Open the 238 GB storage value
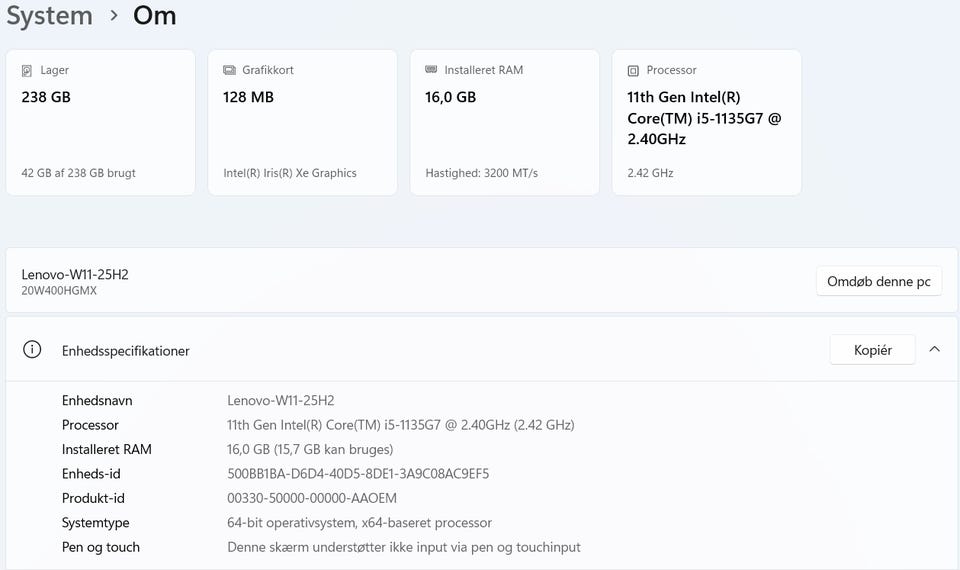The image size is (960, 570). click(x=46, y=97)
